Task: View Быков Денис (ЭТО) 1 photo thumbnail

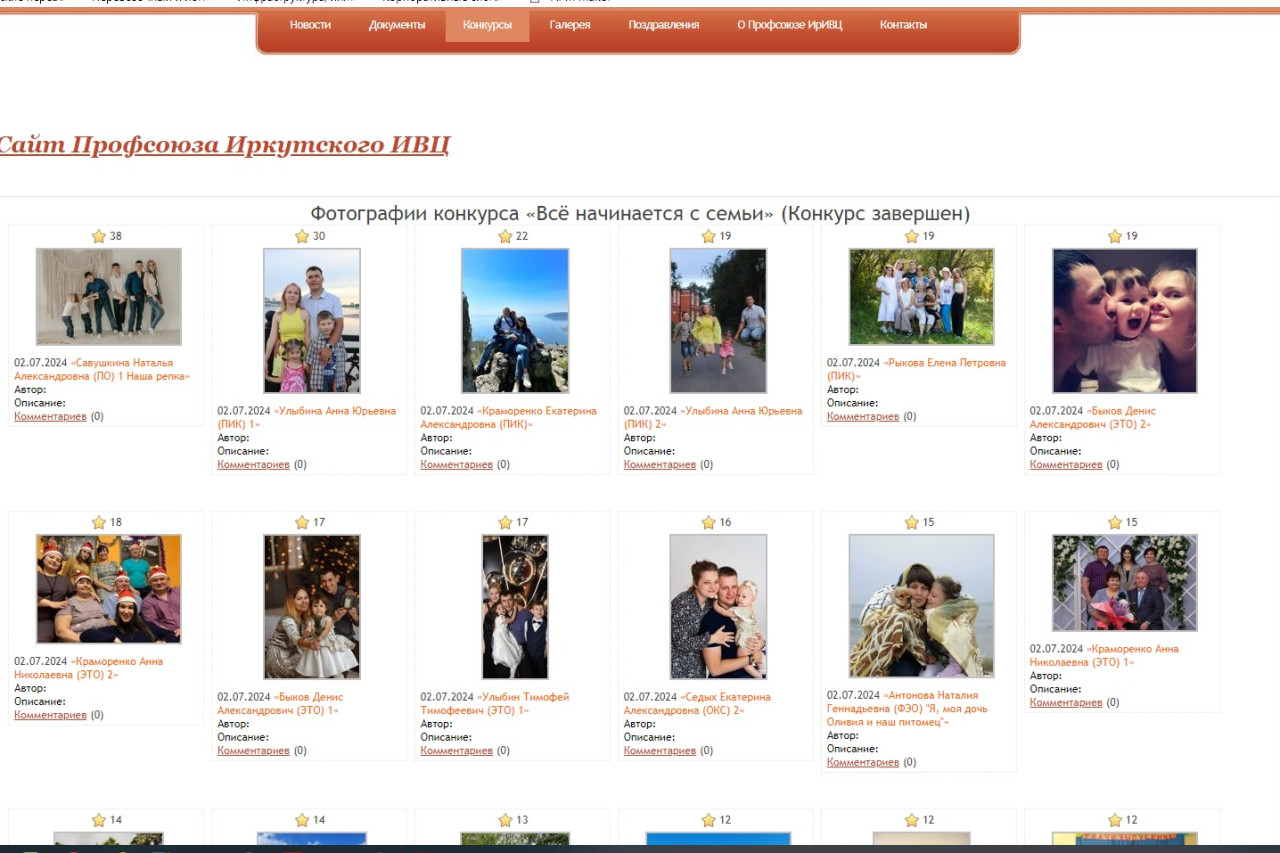Action: pyautogui.click(x=312, y=607)
